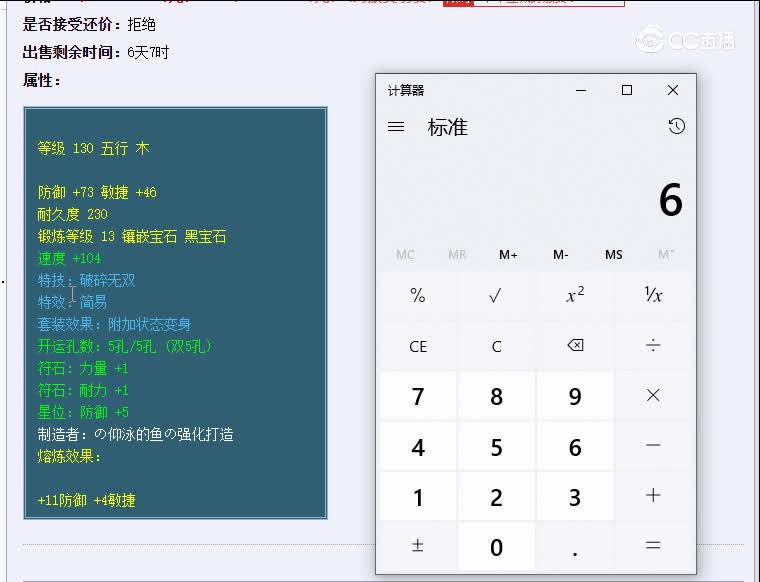This screenshot has width=760, height=582.
Task: Open the calculator history panel
Action: (677, 126)
